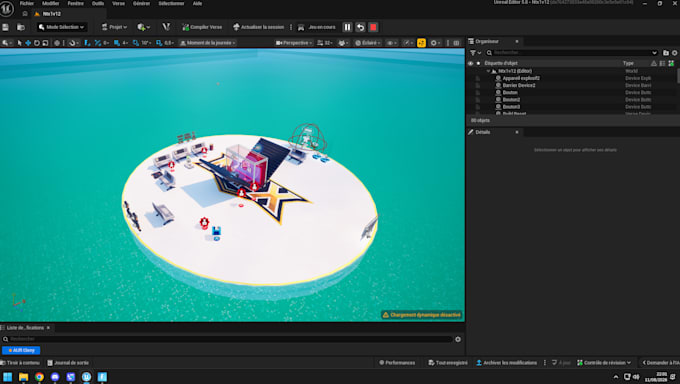This screenshot has width=680, height=384.
Task: Toggle scale snap icon beside 0,5 value
Action: coord(159,43)
